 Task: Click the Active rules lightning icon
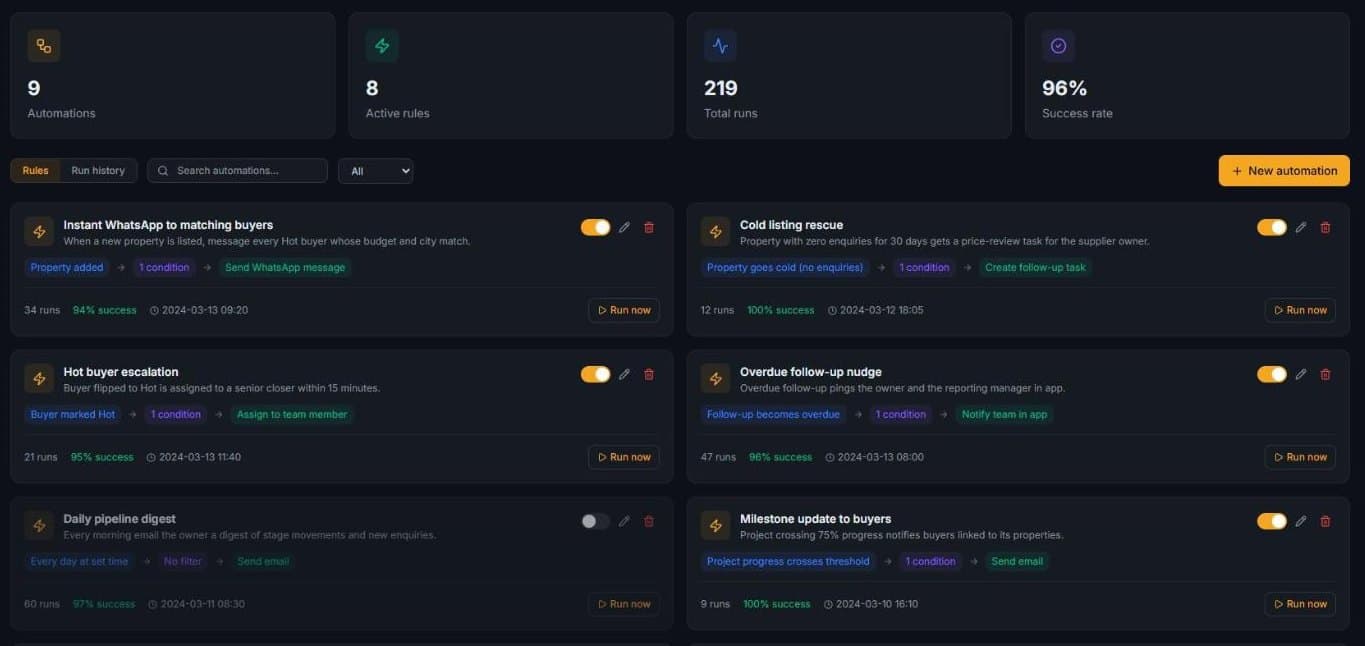tap(382, 46)
